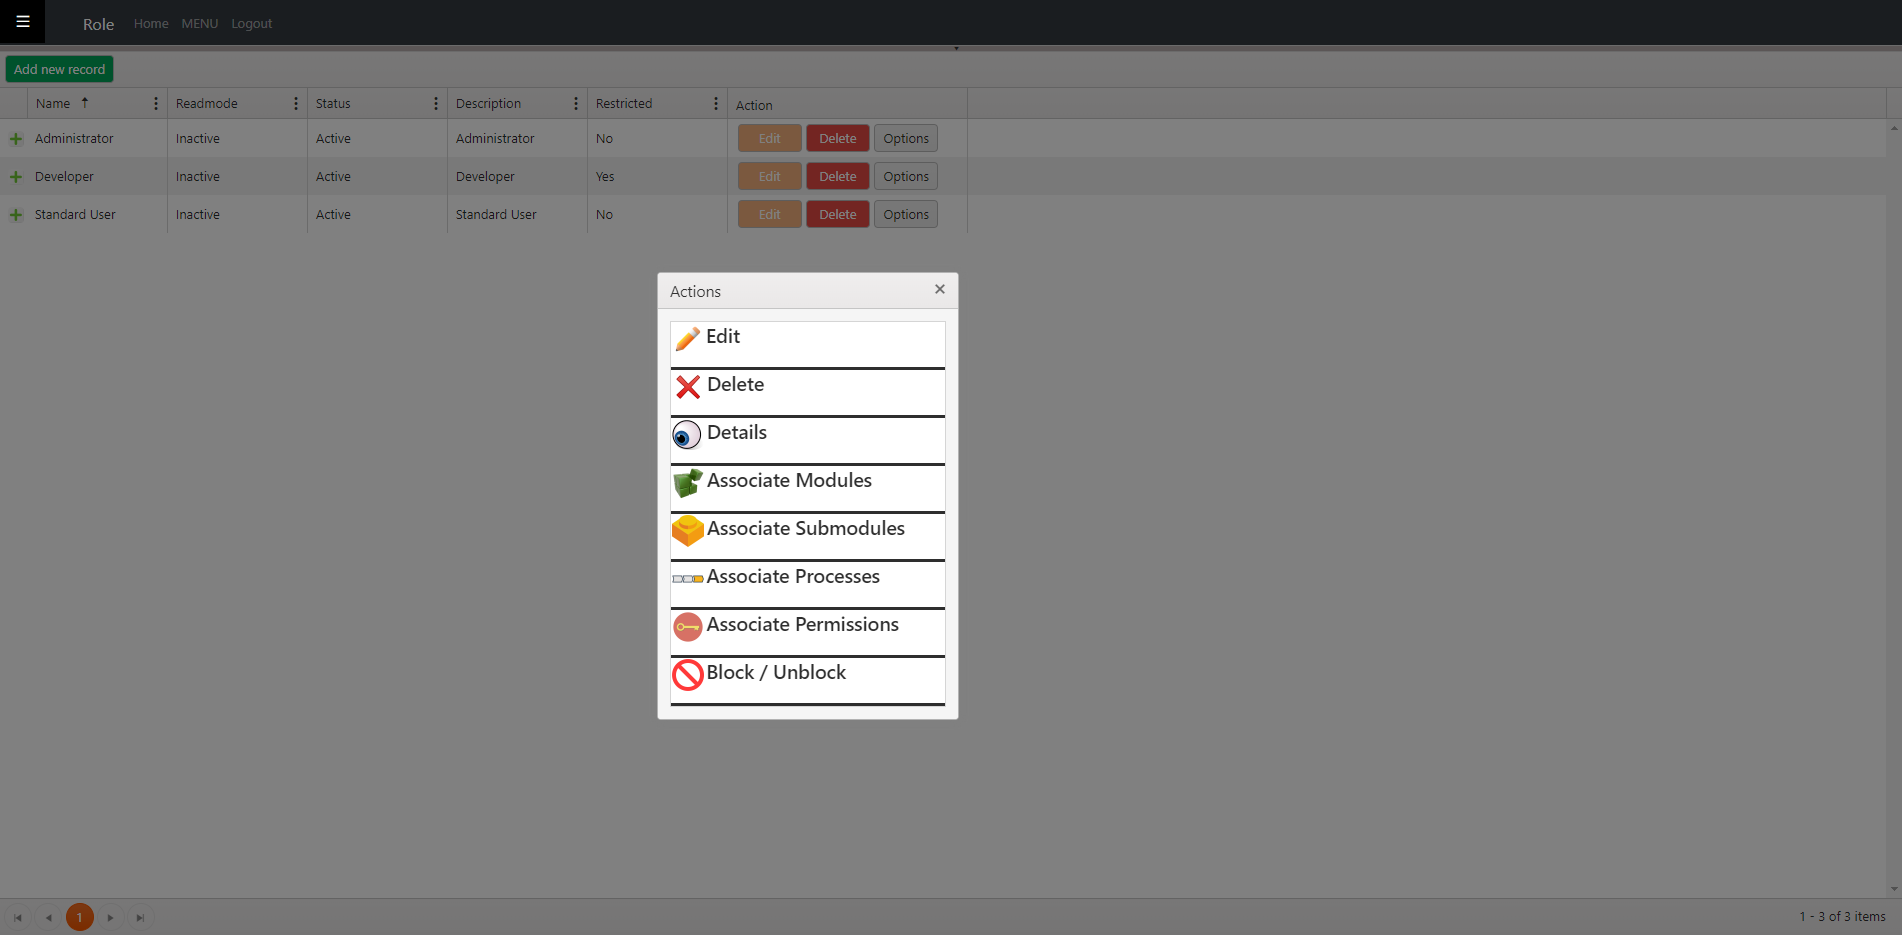Click the Status column header
Image resolution: width=1902 pixels, height=935 pixels.
pos(333,104)
